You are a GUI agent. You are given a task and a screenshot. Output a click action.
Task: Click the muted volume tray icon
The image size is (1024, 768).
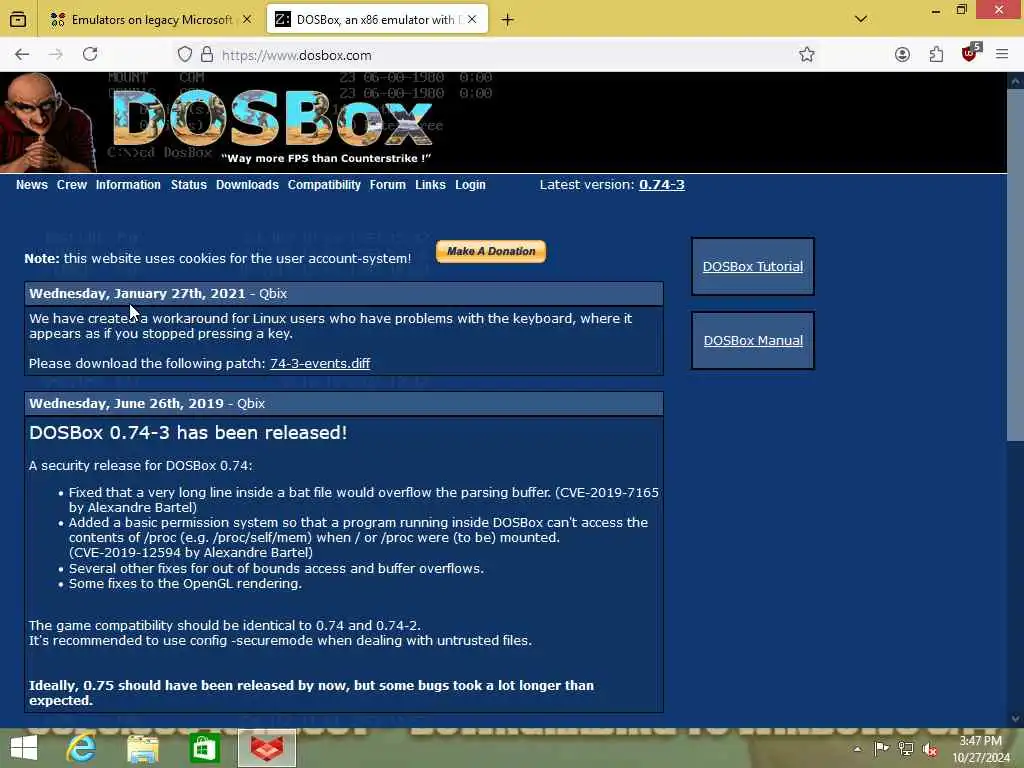click(930, 749)
